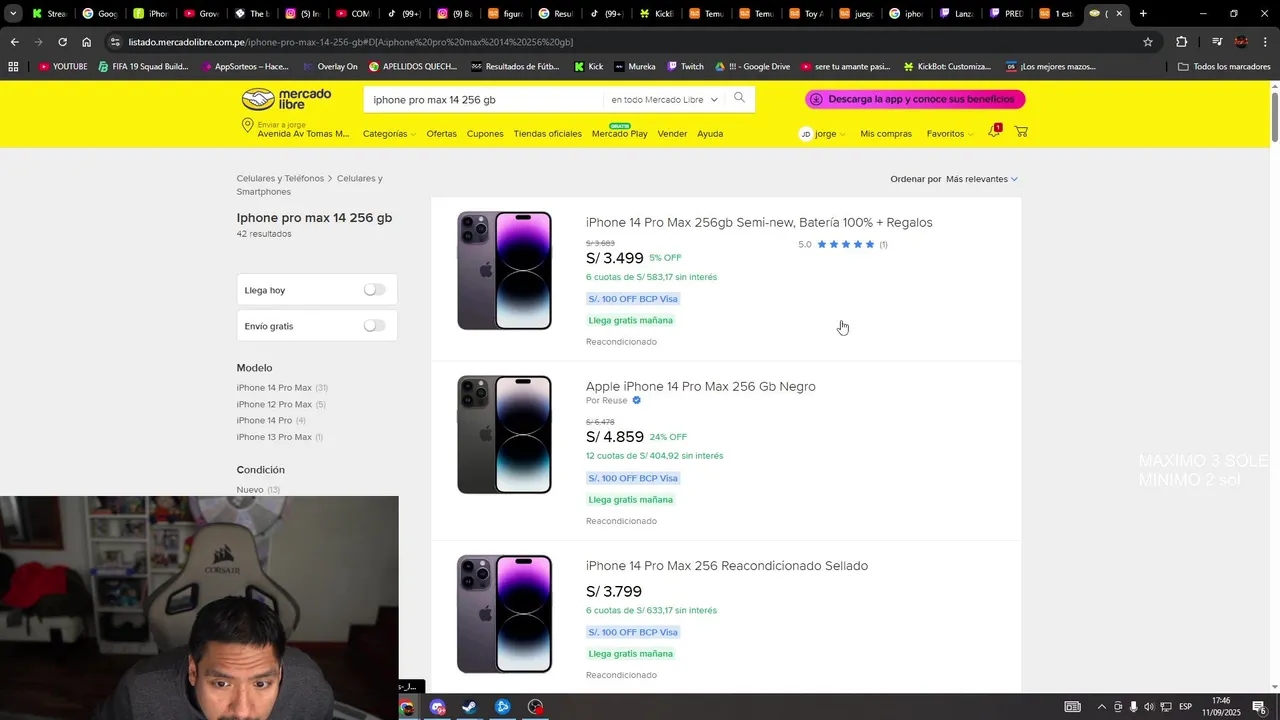Screen dimensions: 1280x720
Task: Click the site info icon in address bar
Action: [116, 42]
